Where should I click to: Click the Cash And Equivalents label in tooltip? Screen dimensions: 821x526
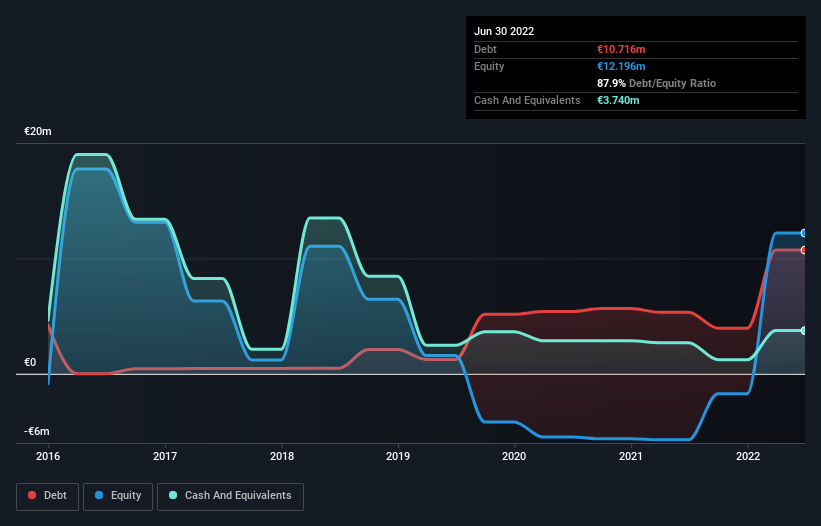[x=527, y=100]
